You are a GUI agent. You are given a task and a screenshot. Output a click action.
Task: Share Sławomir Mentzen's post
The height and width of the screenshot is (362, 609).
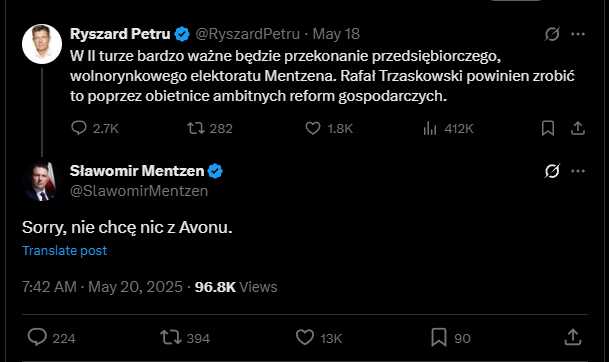[x=572, y=337]
